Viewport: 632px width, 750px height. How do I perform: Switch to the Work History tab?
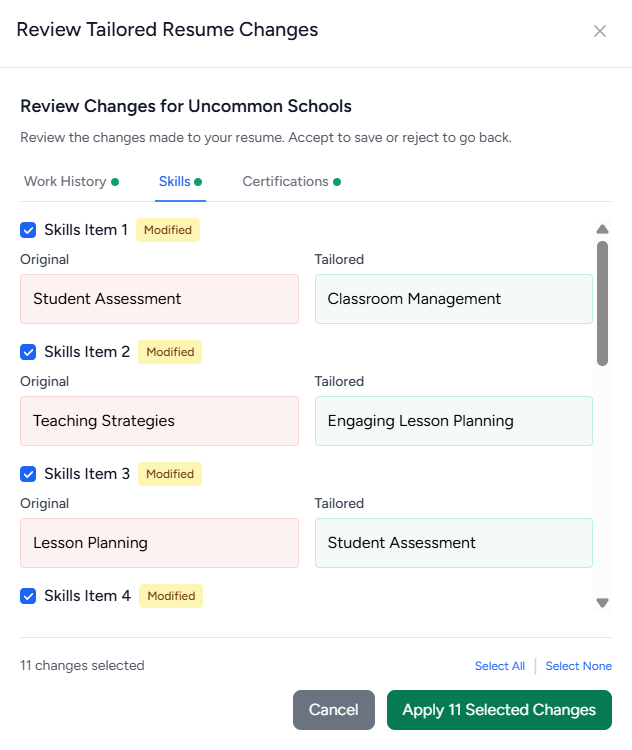[71, 182]
